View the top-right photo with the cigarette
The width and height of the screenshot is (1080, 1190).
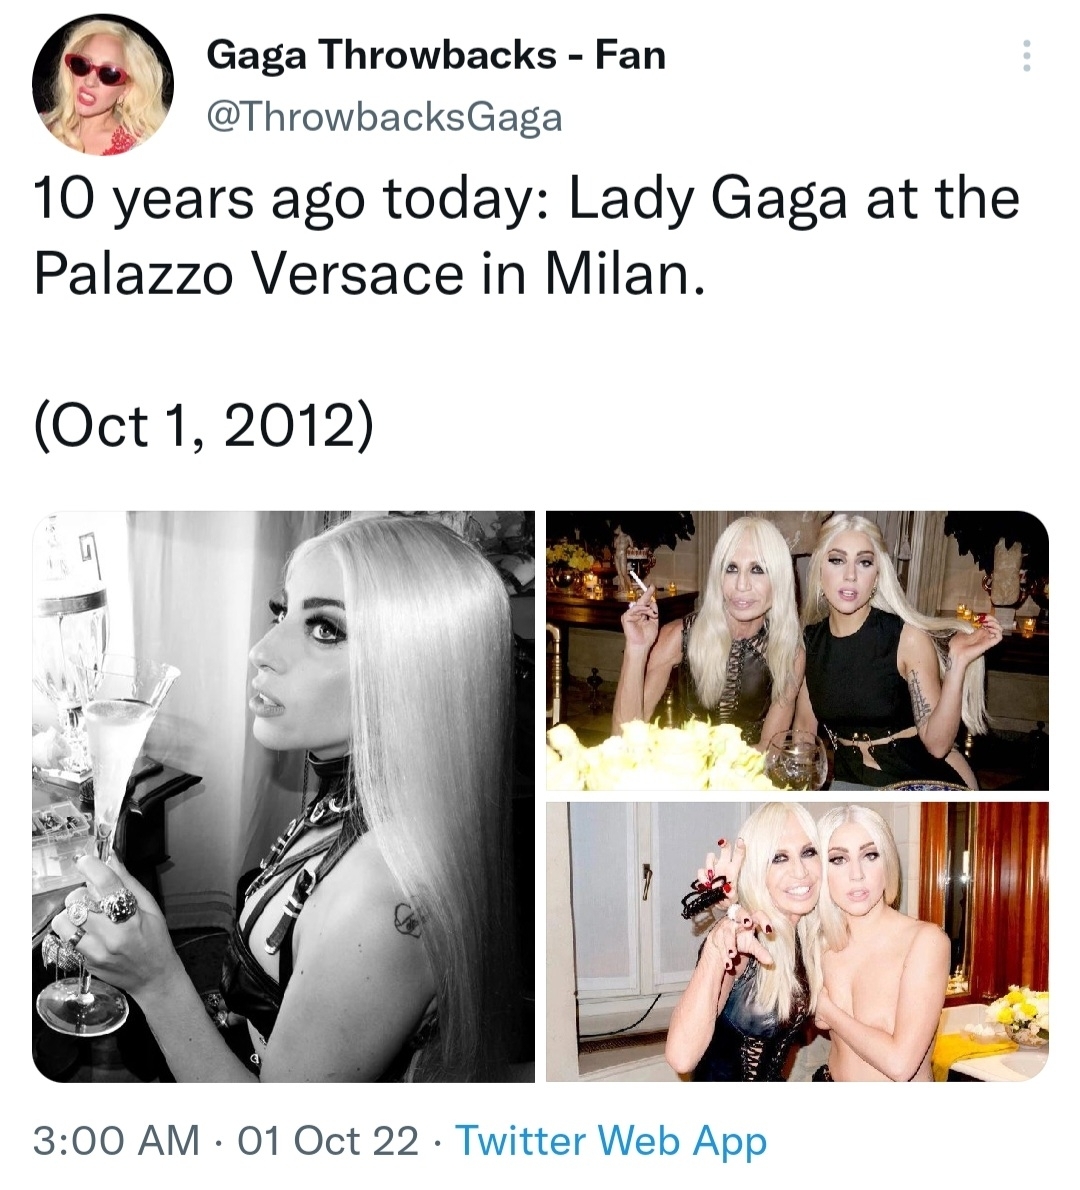pos(798,650)
